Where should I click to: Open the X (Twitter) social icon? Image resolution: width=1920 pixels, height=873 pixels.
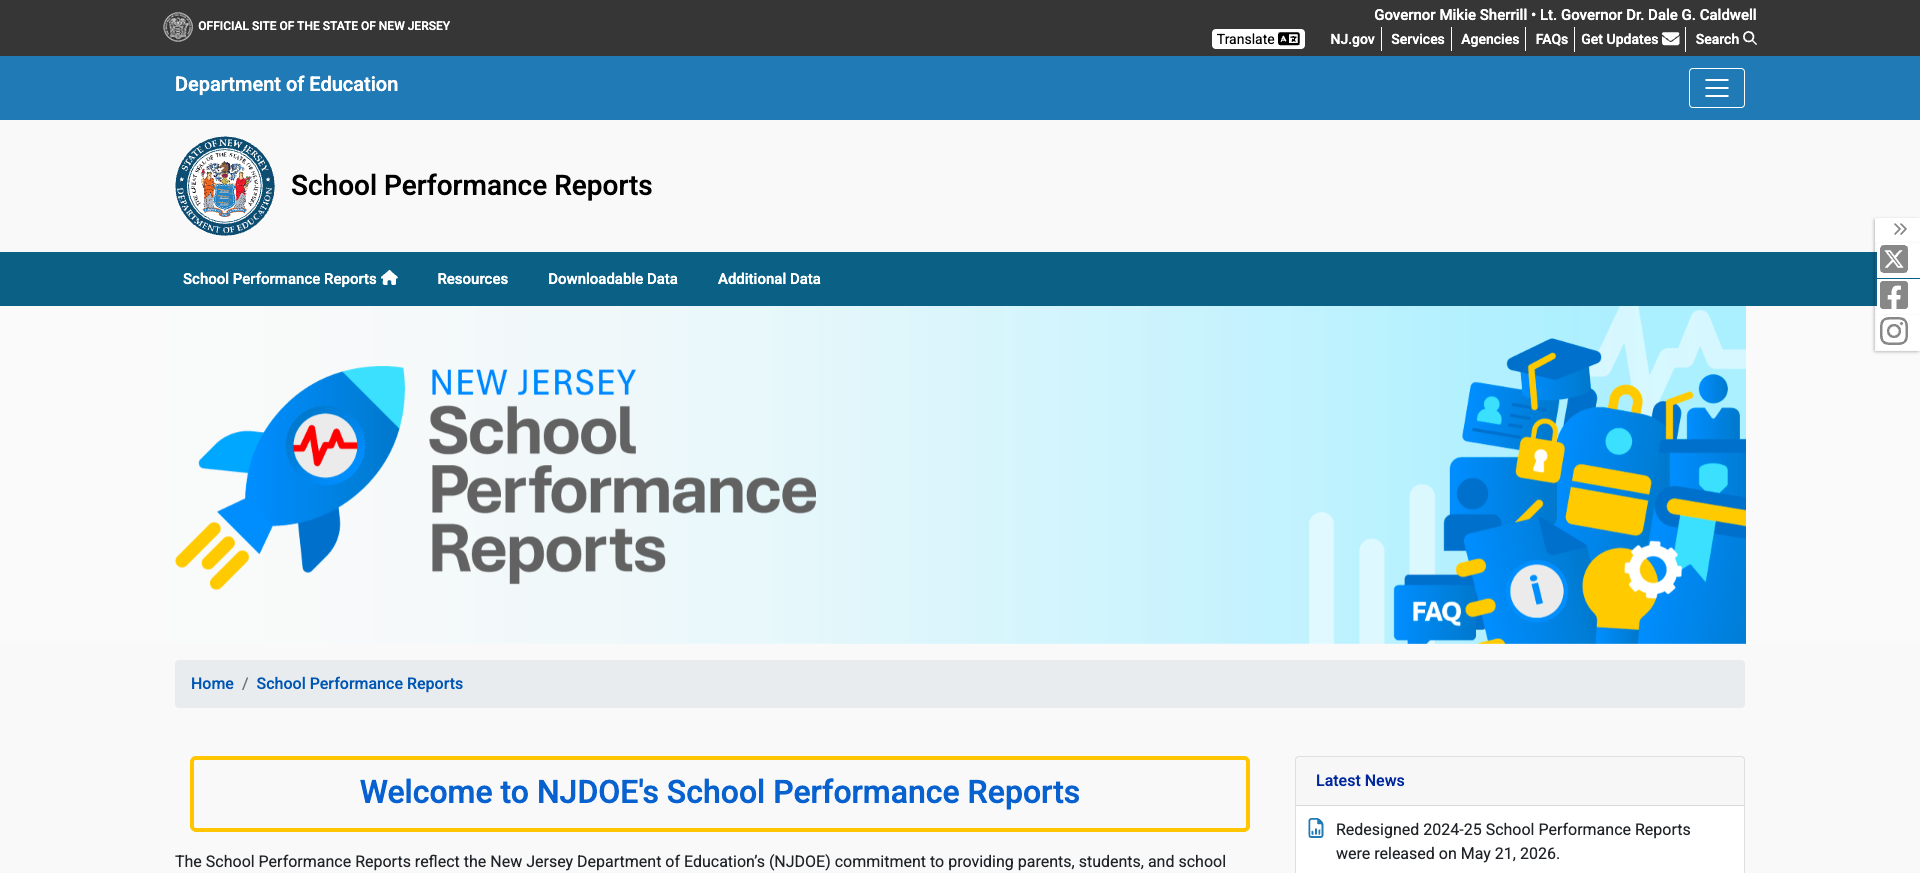pyautogui.click(x=1894, y=259)
